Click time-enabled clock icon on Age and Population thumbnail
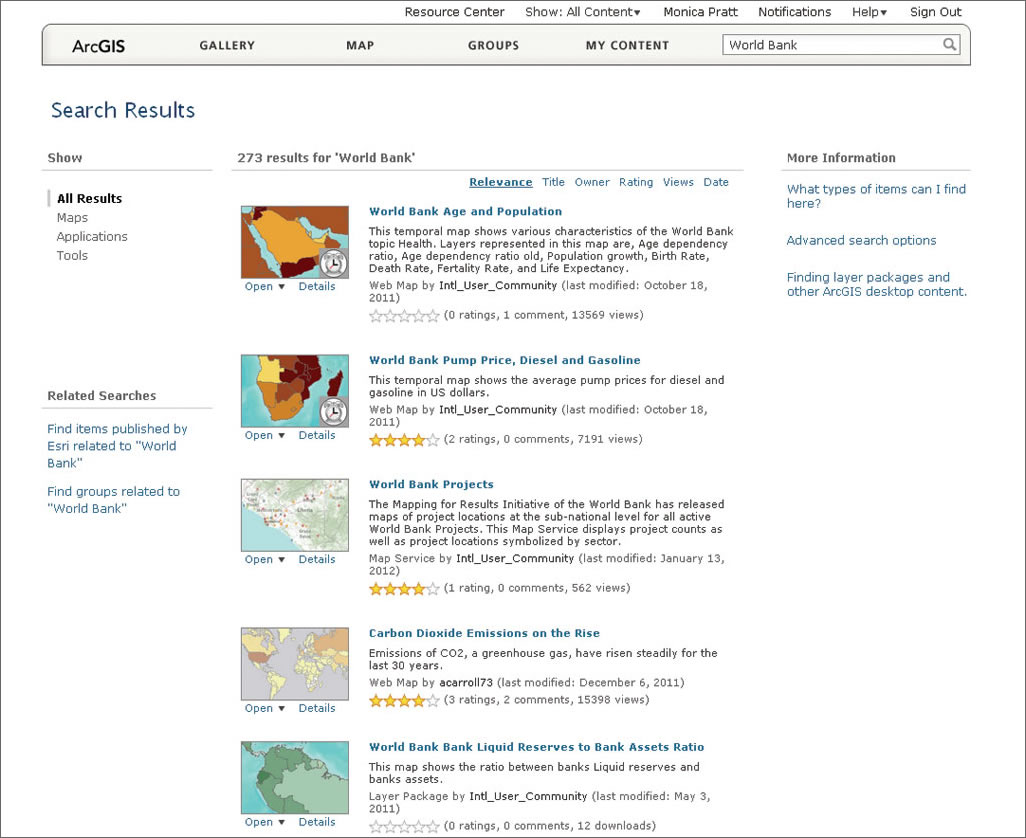 pyautogui.click(x=334, y=263)
